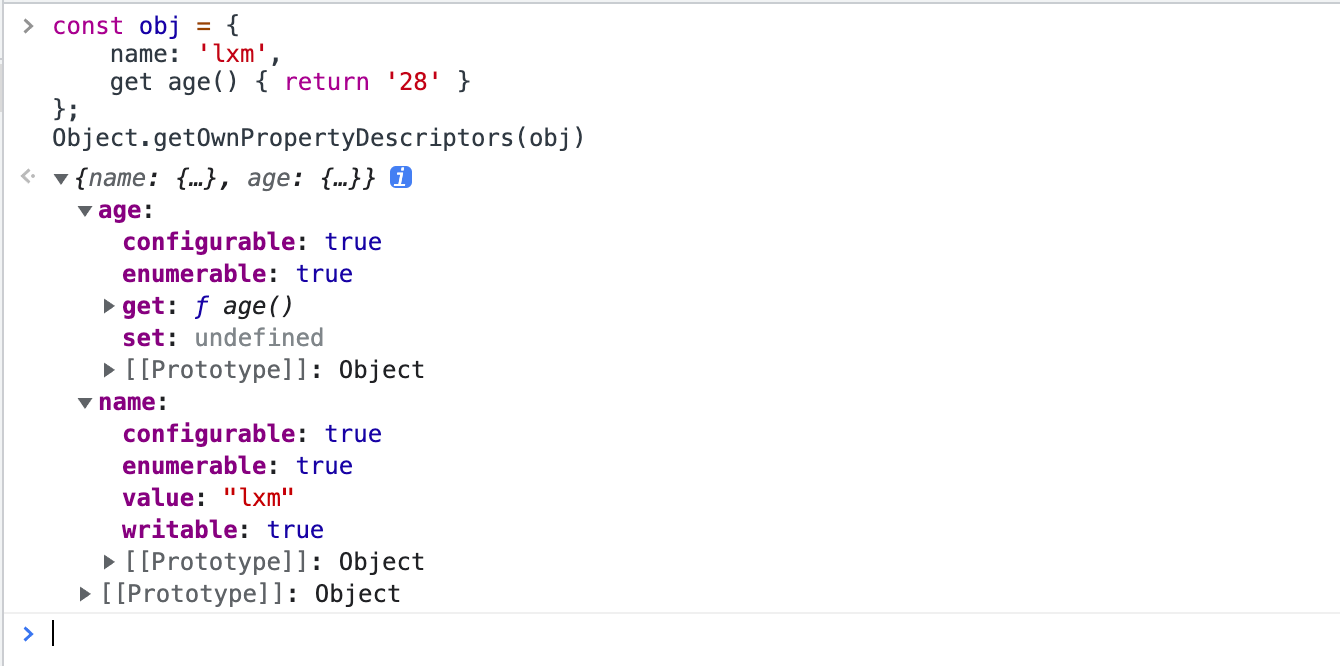The height and width of the screenshot is (666, 1340).
Task: Select the set: undefined row
Action: (x=223, y=338)
